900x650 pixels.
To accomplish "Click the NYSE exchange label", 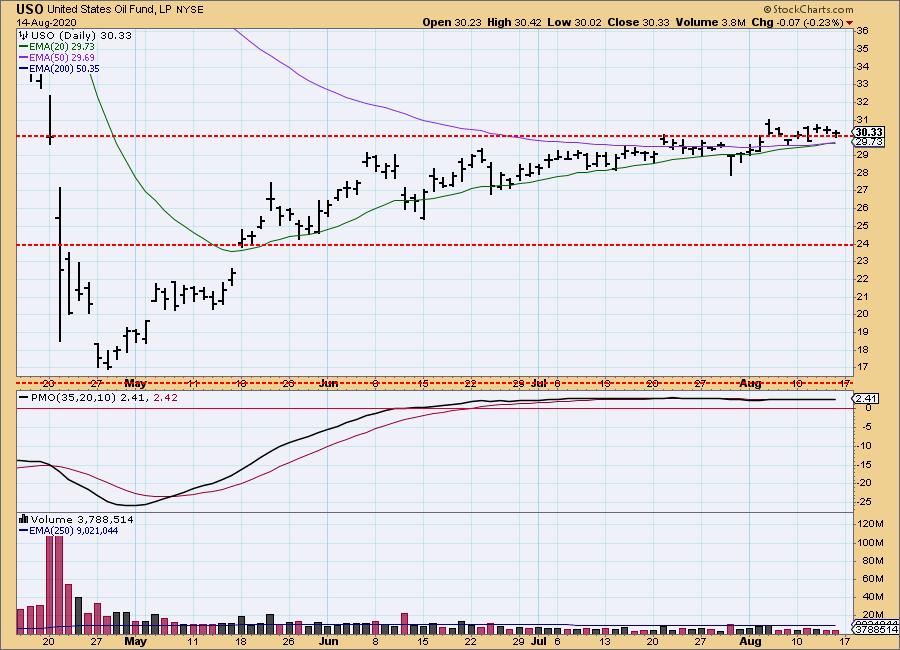I will click(189, 10).
